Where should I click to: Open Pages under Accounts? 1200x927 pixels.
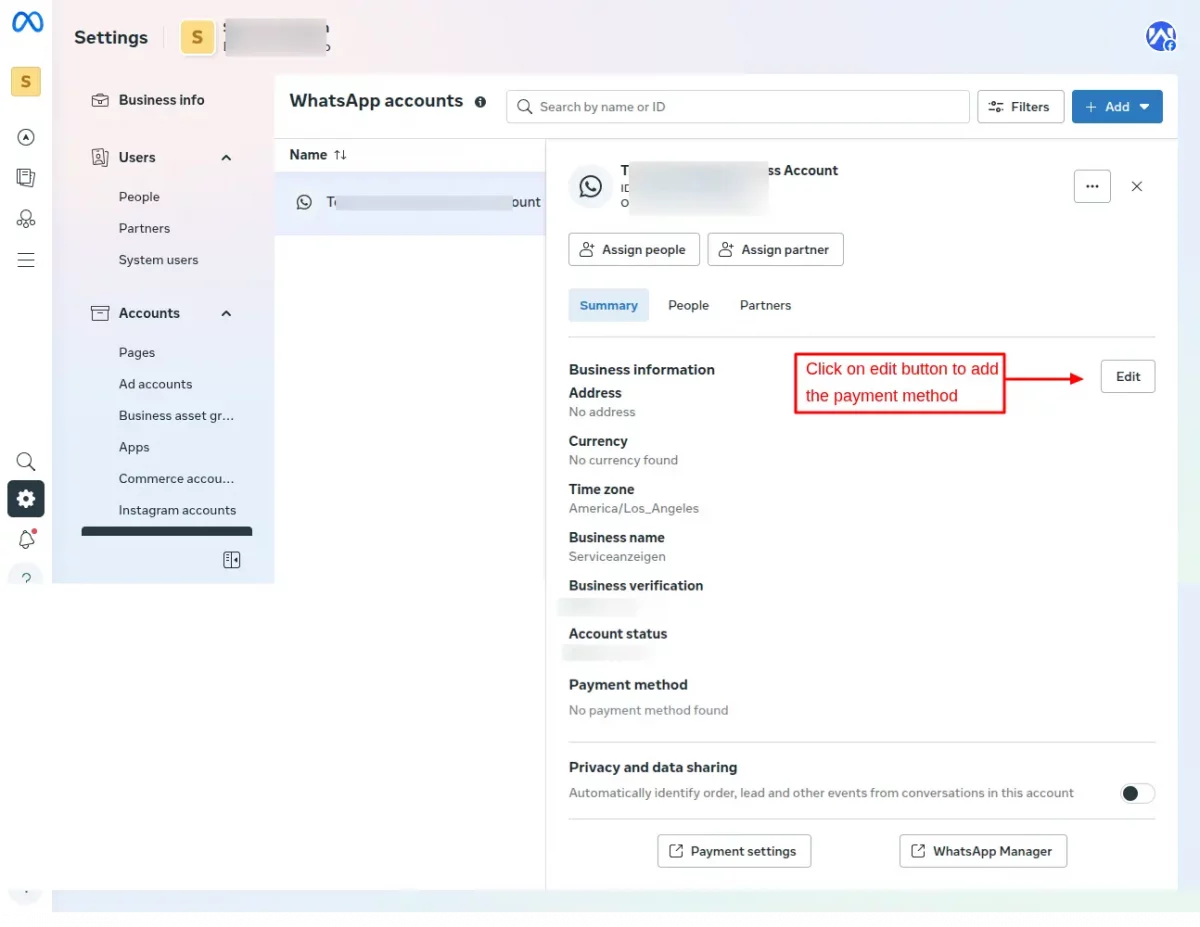tap(137, 353)
